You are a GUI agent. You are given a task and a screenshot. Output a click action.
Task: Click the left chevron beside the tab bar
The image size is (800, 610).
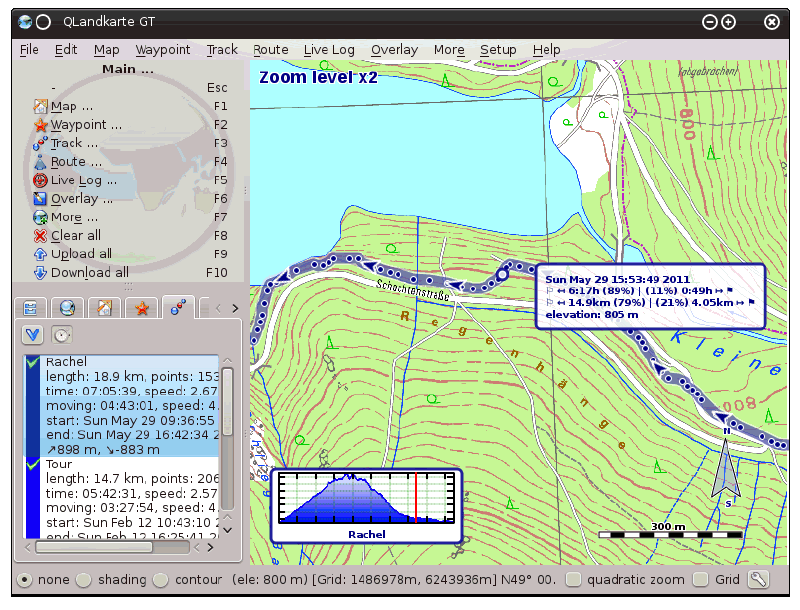coord(219,307)
